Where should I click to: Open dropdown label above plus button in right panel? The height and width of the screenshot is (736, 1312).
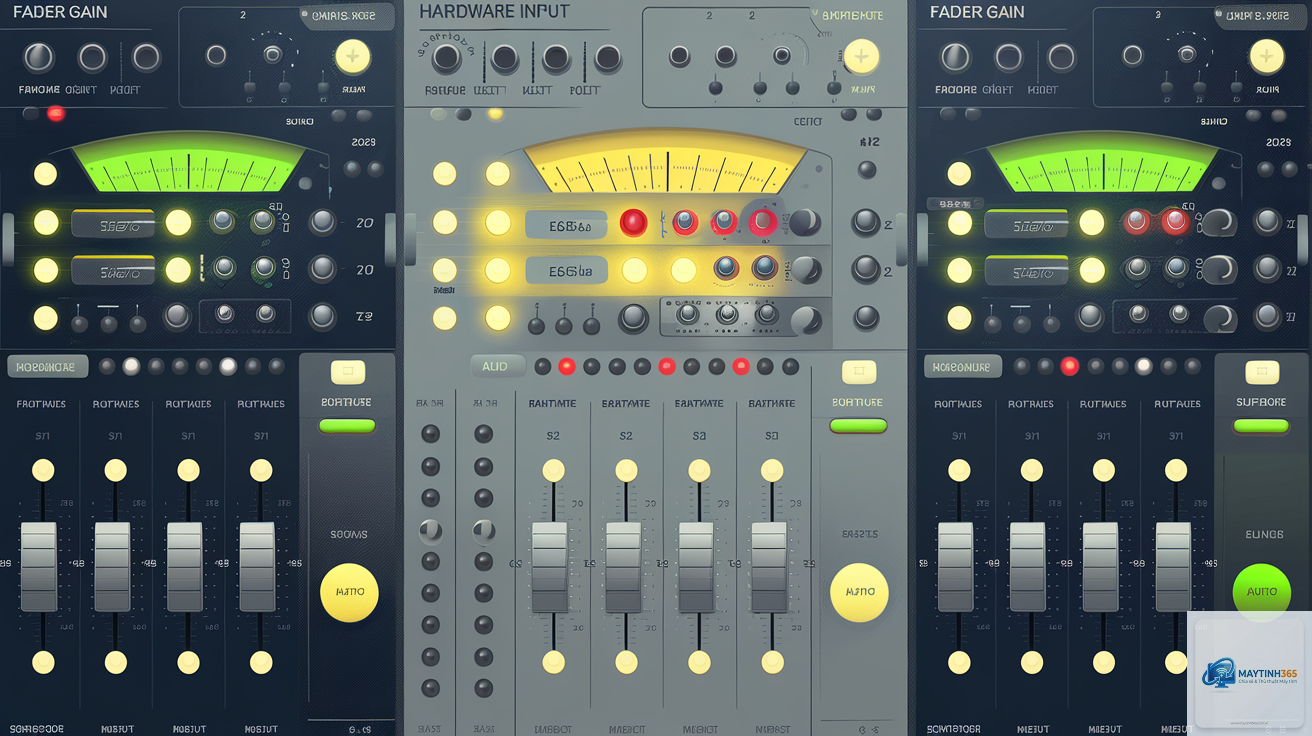[x=1260, y=16]
